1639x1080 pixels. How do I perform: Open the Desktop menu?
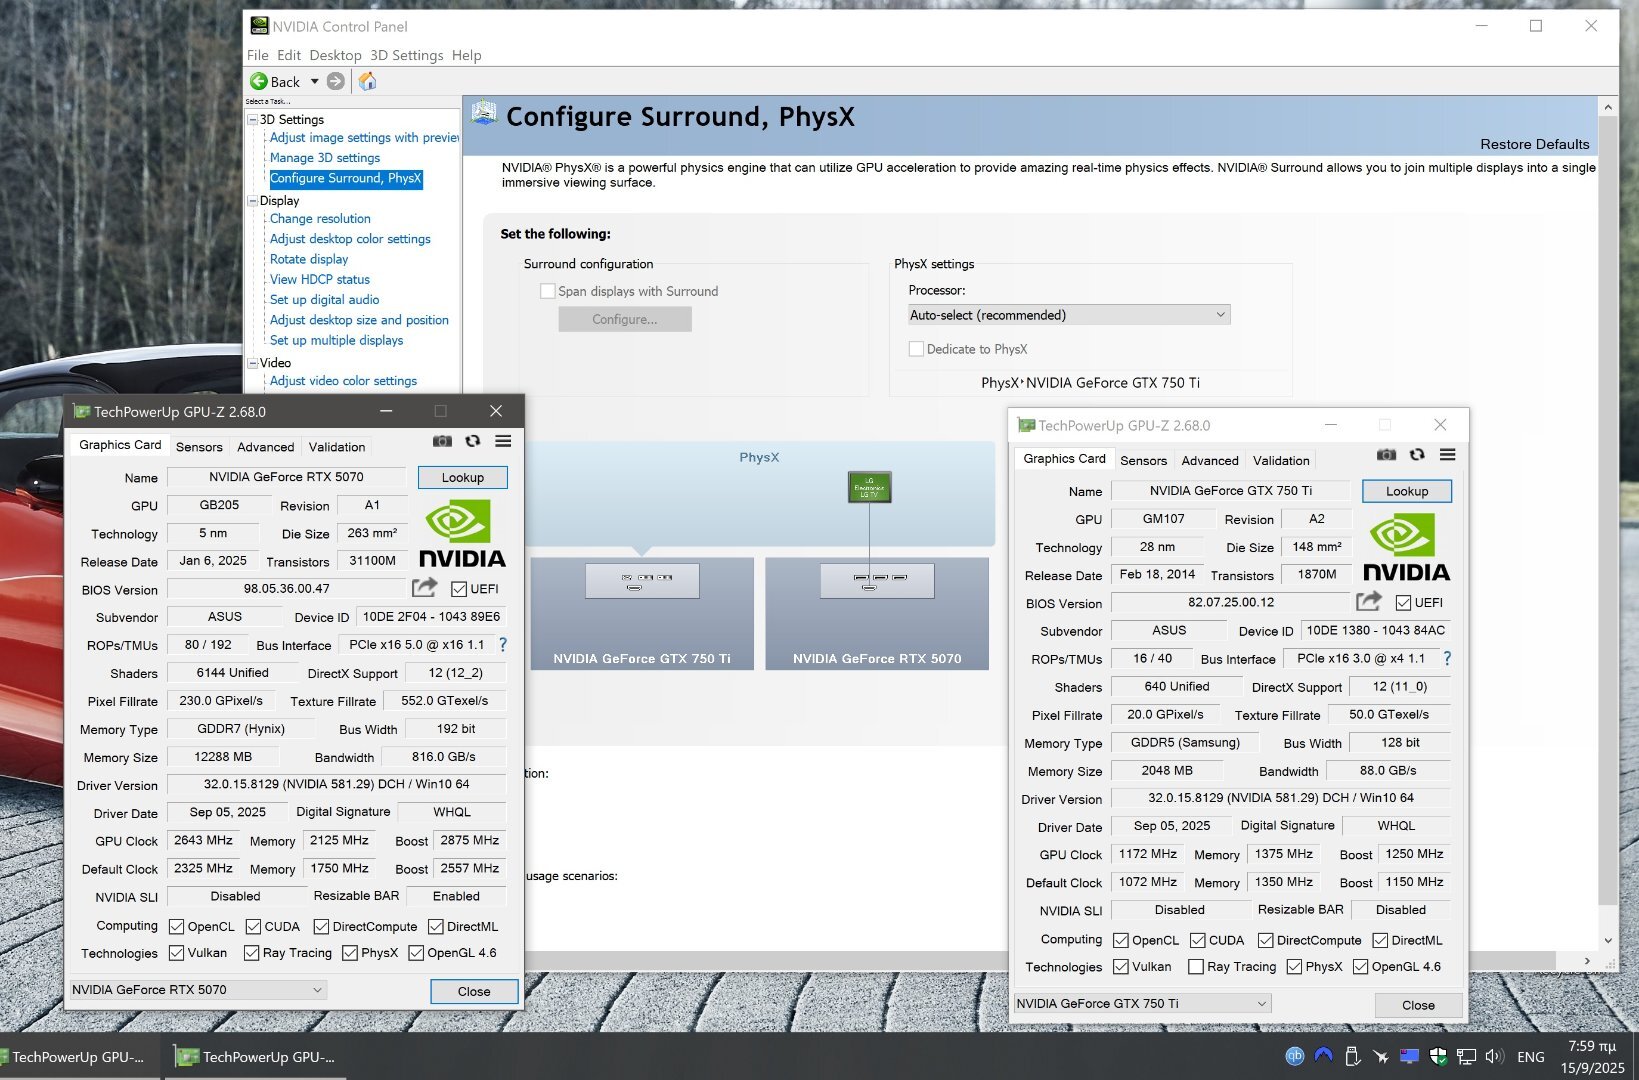[335, 55]
